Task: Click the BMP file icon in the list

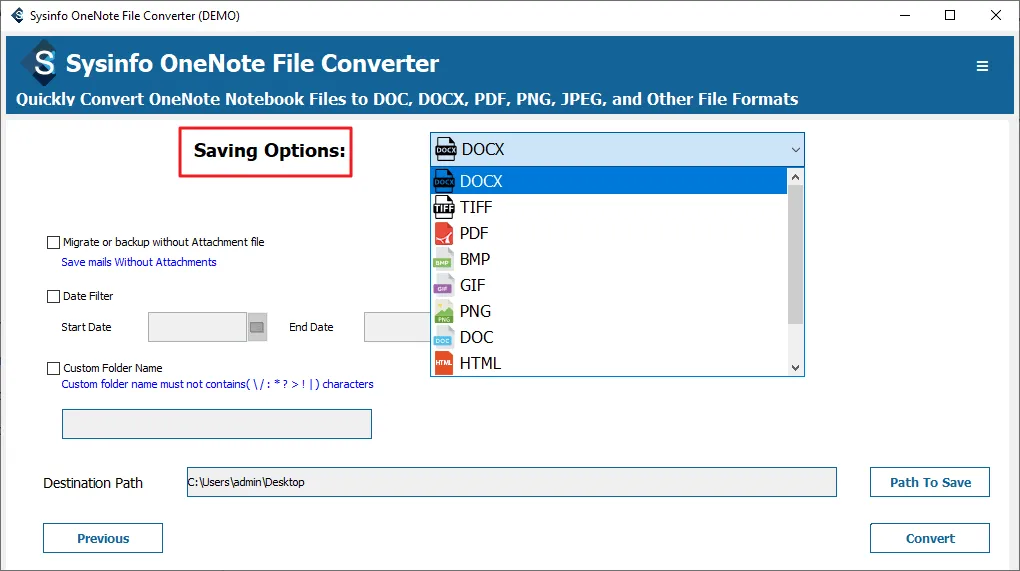Action: tap(444, 259)
